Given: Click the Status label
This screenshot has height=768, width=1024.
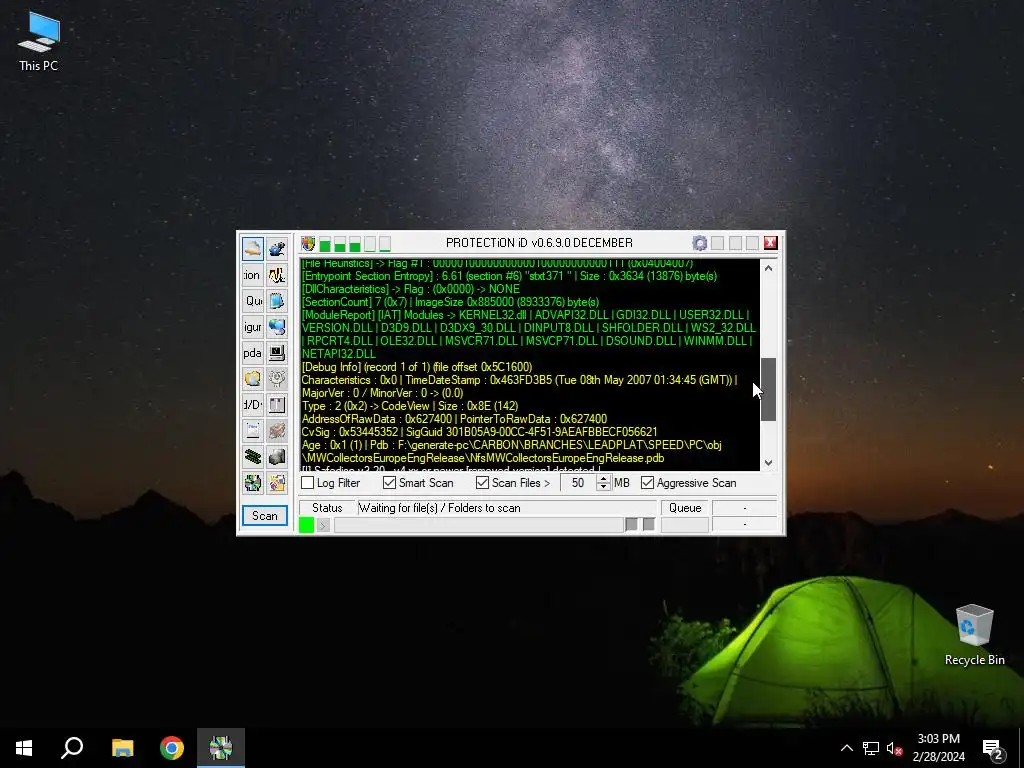Looking at the screenshot, I should point(327,508).
